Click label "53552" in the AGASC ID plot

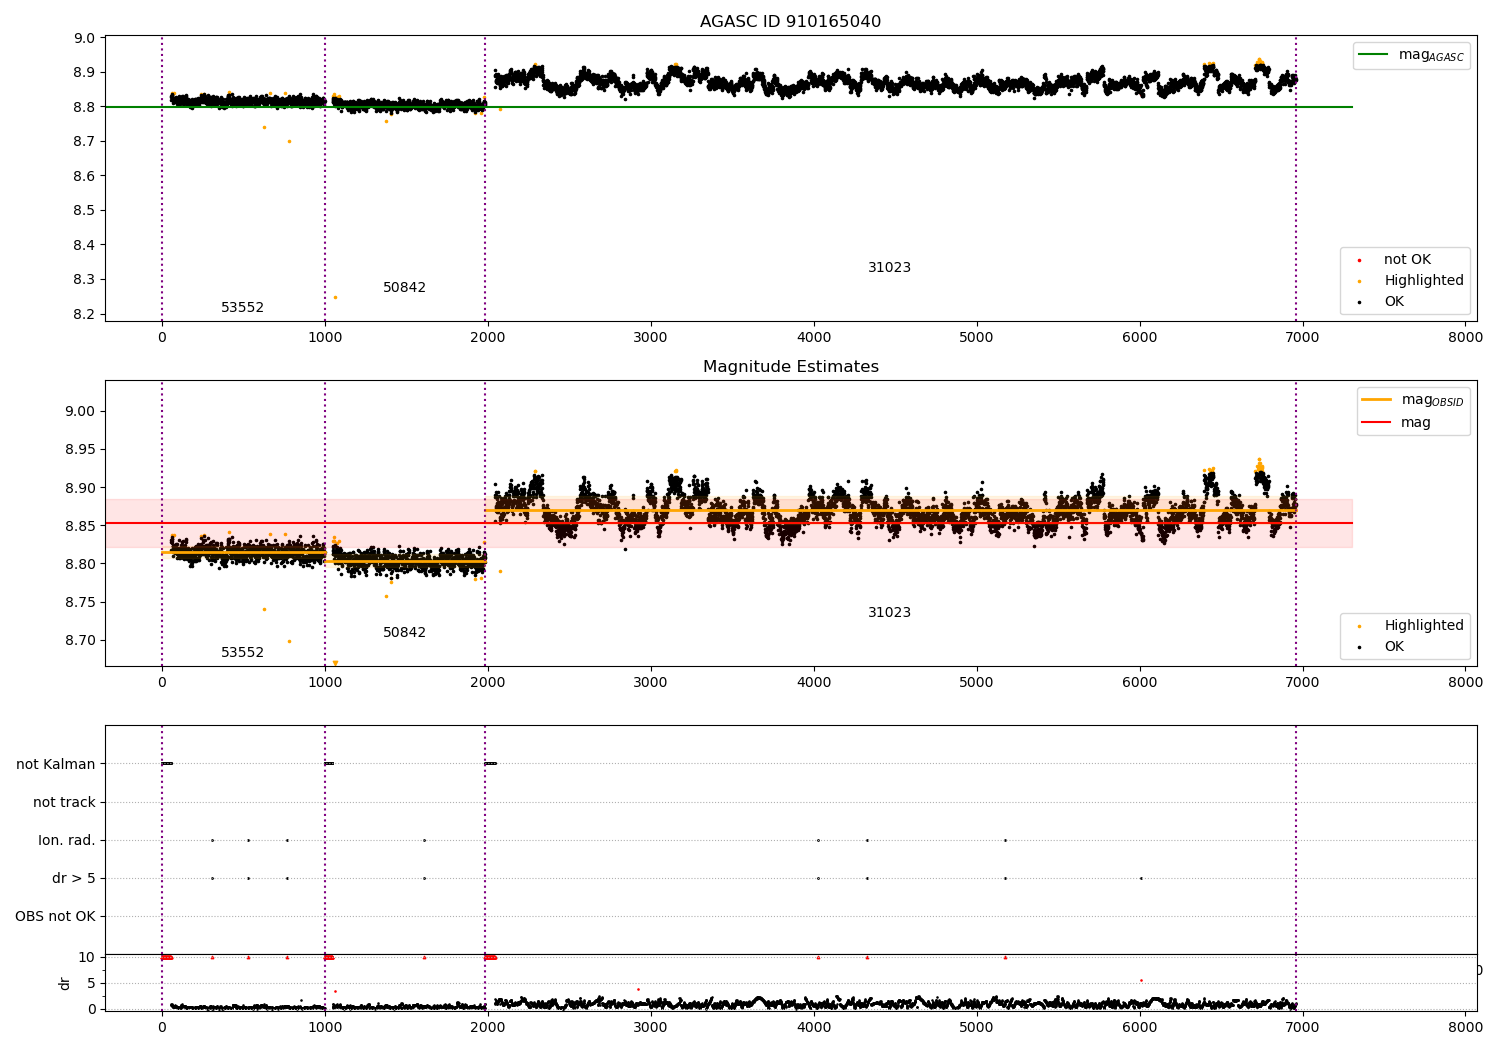[x=242, y=308]
